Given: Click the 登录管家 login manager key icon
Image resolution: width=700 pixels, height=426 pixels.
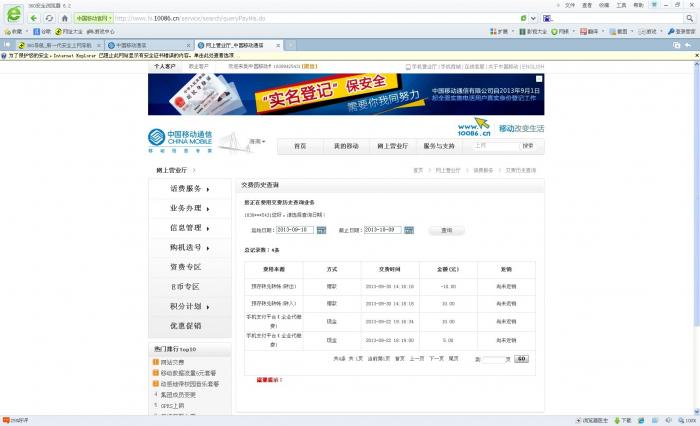Looking at the screenshot, I should pyautogui.click(x=682, y=32).
